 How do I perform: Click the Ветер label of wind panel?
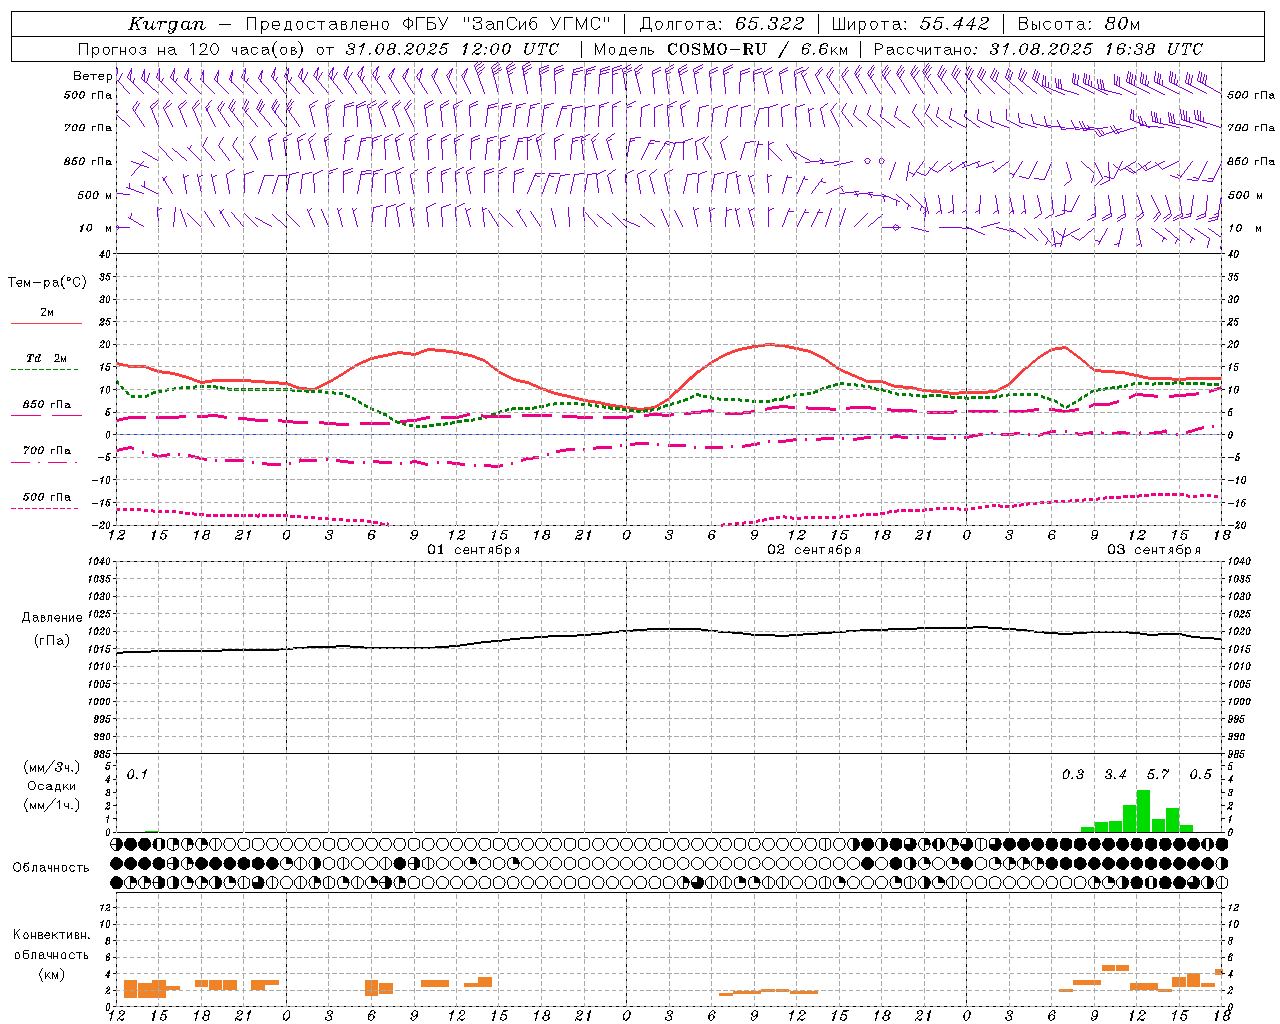pos(92,76)
